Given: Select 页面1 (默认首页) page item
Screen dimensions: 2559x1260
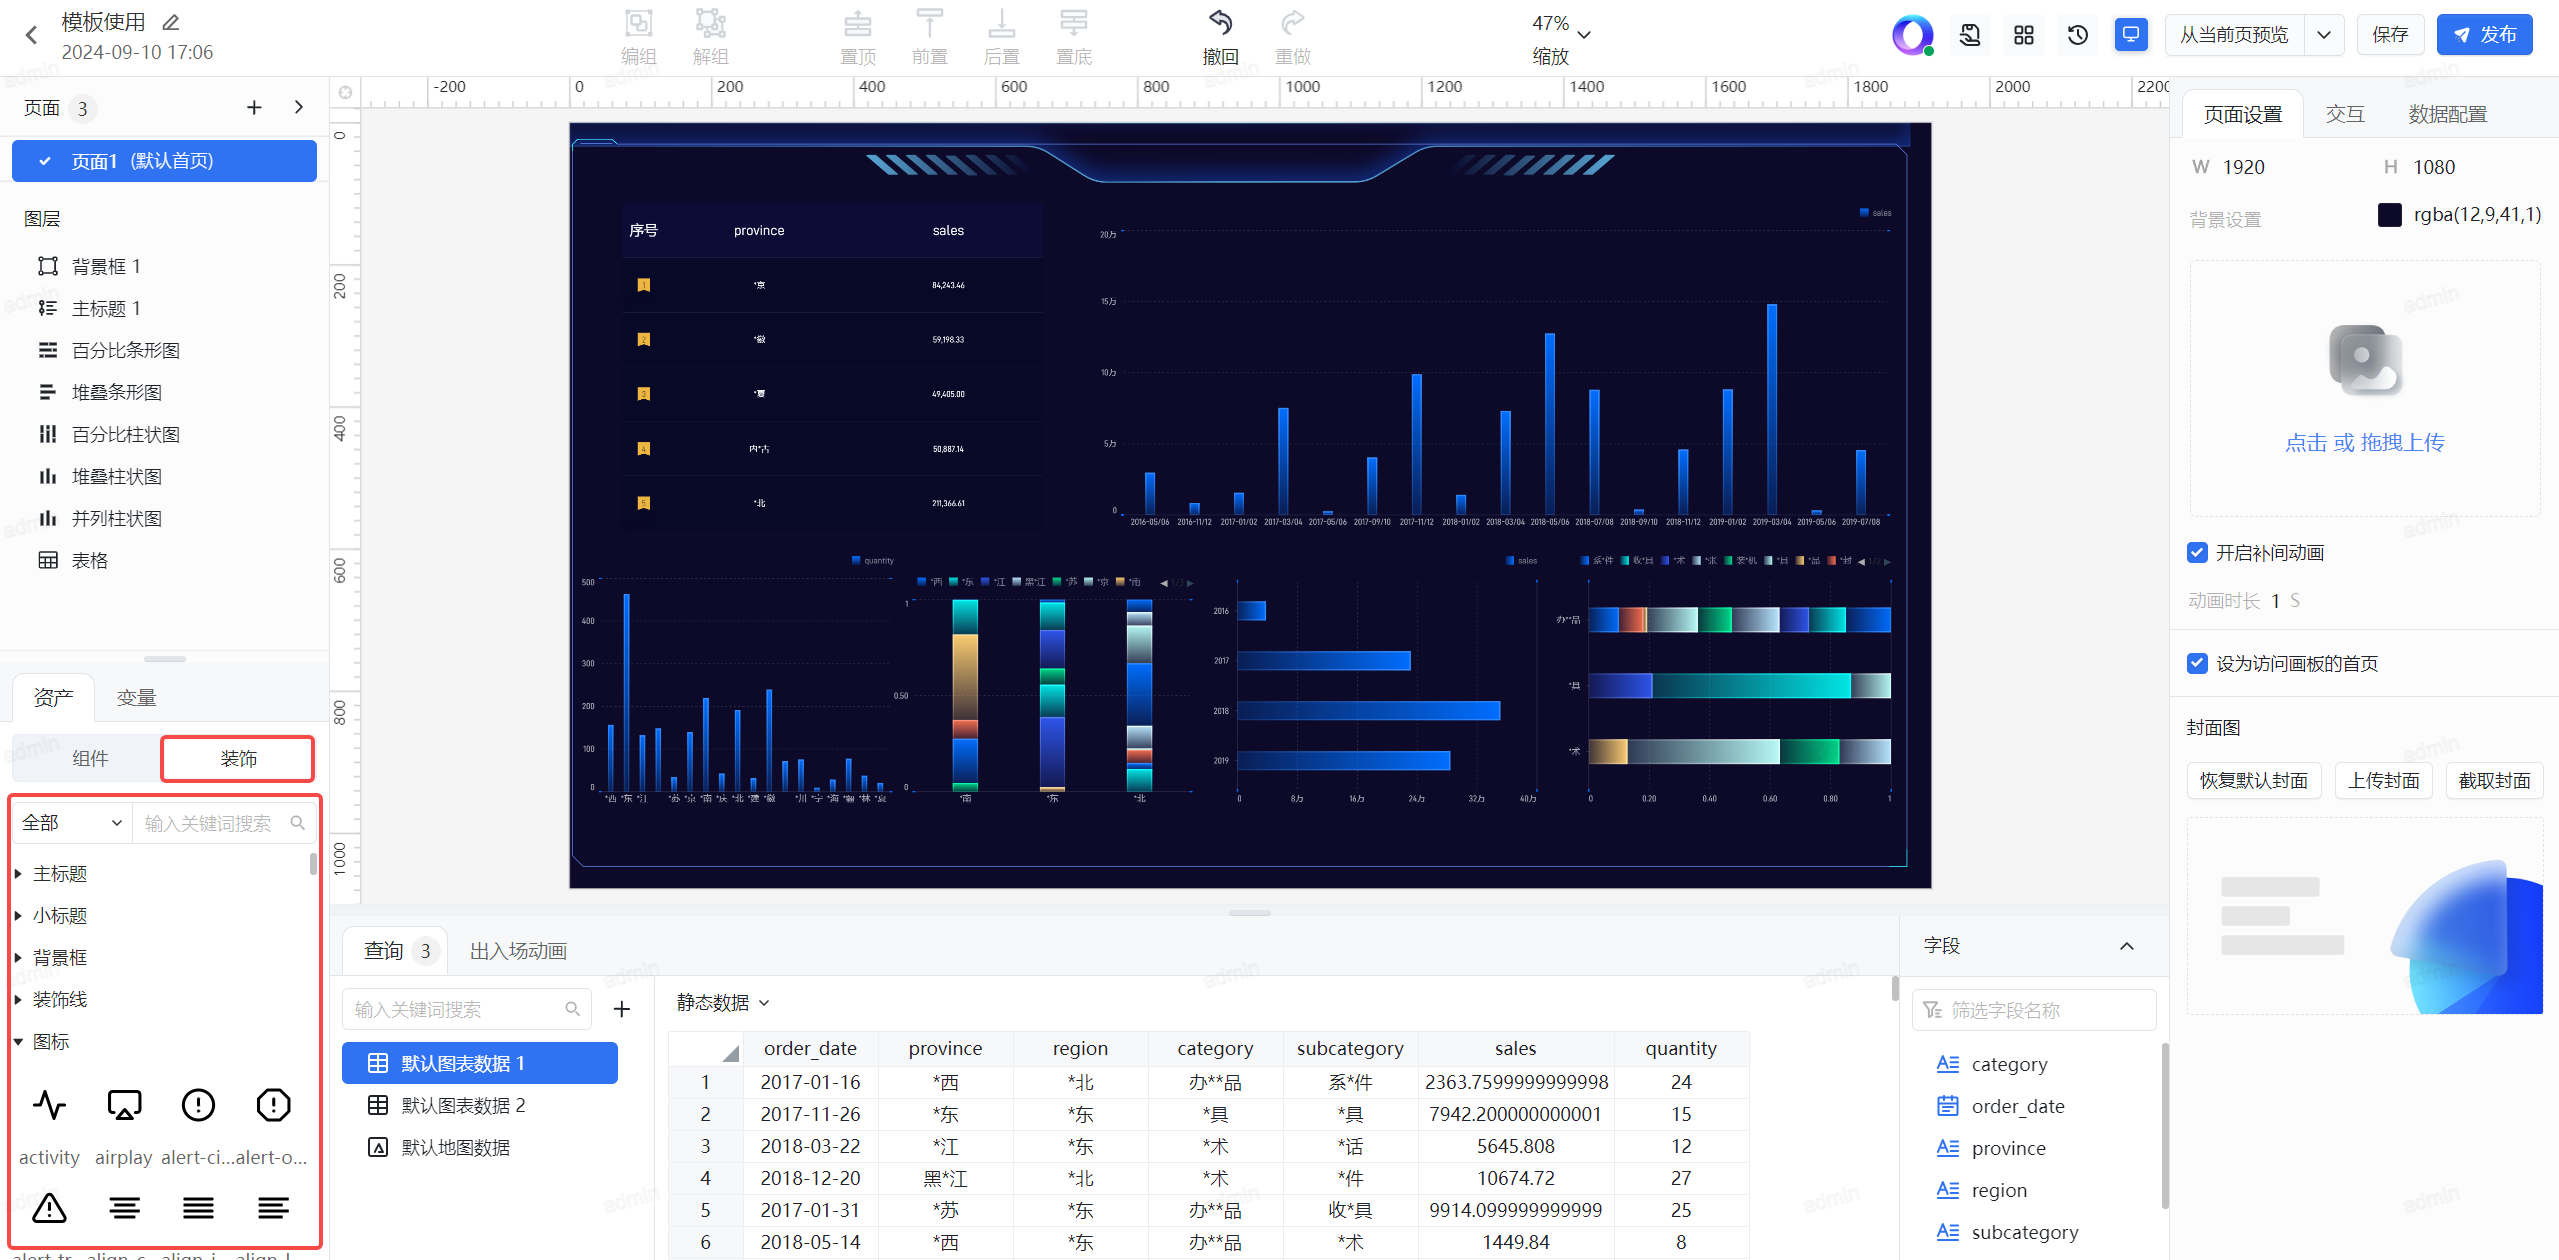Looking at the screenshot, I should point(165,161).
